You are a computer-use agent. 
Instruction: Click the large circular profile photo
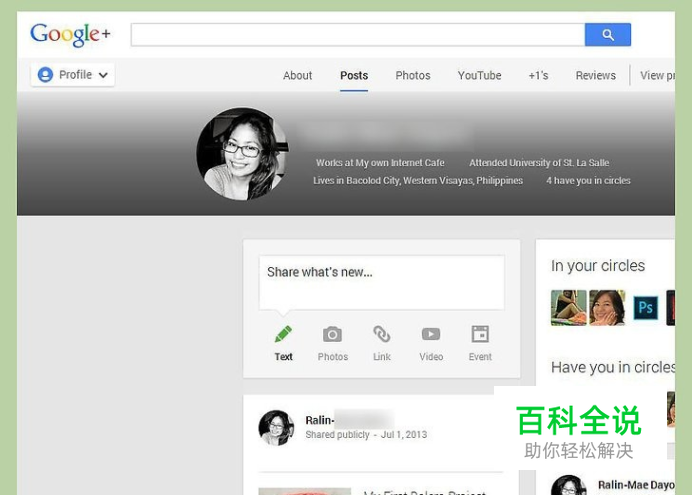click(242, 154)
